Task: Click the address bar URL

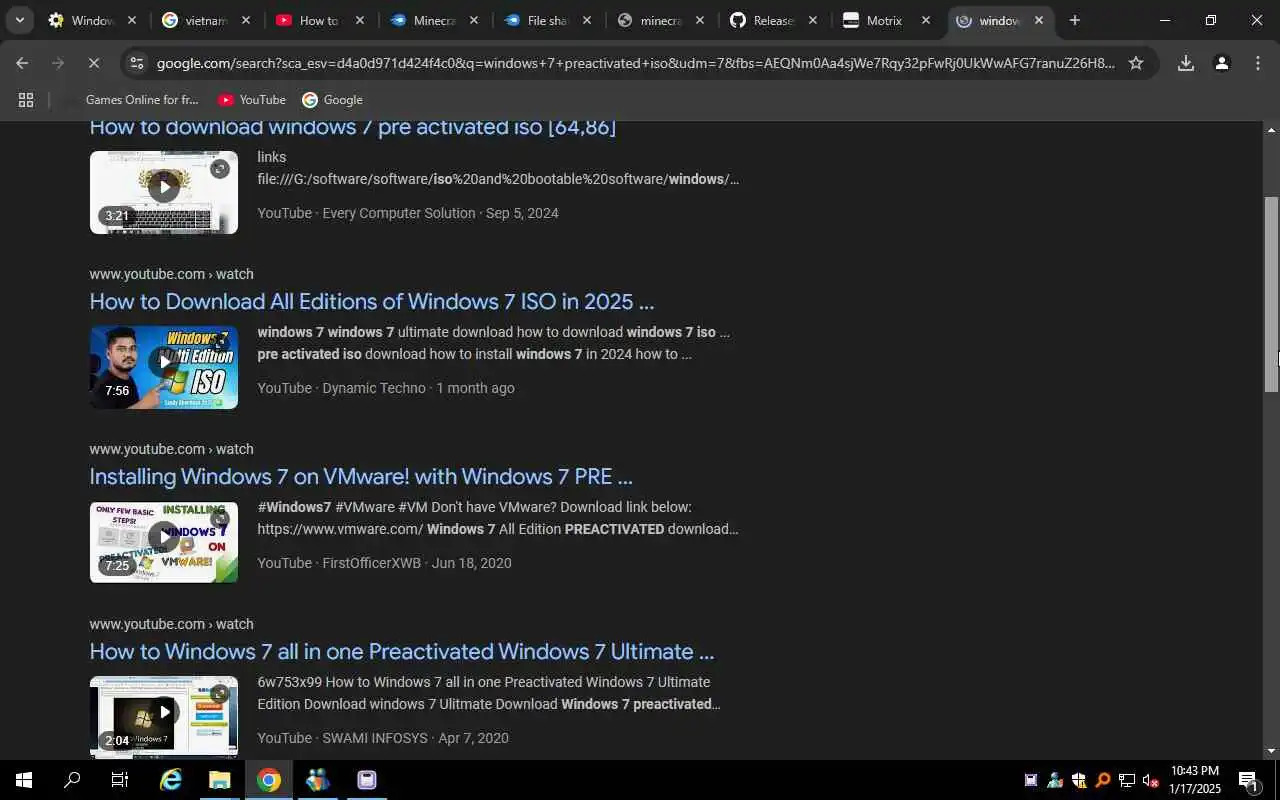Action: [x=635, y=63]
